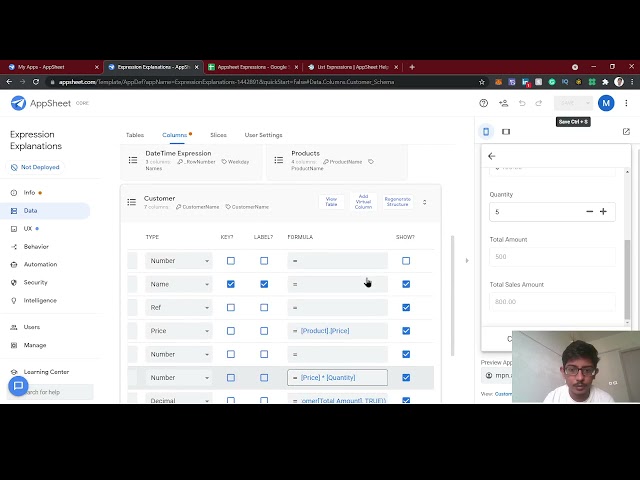Open the M account avatar
This screenshot has height=480, width=640.
(x=606, y=103)
